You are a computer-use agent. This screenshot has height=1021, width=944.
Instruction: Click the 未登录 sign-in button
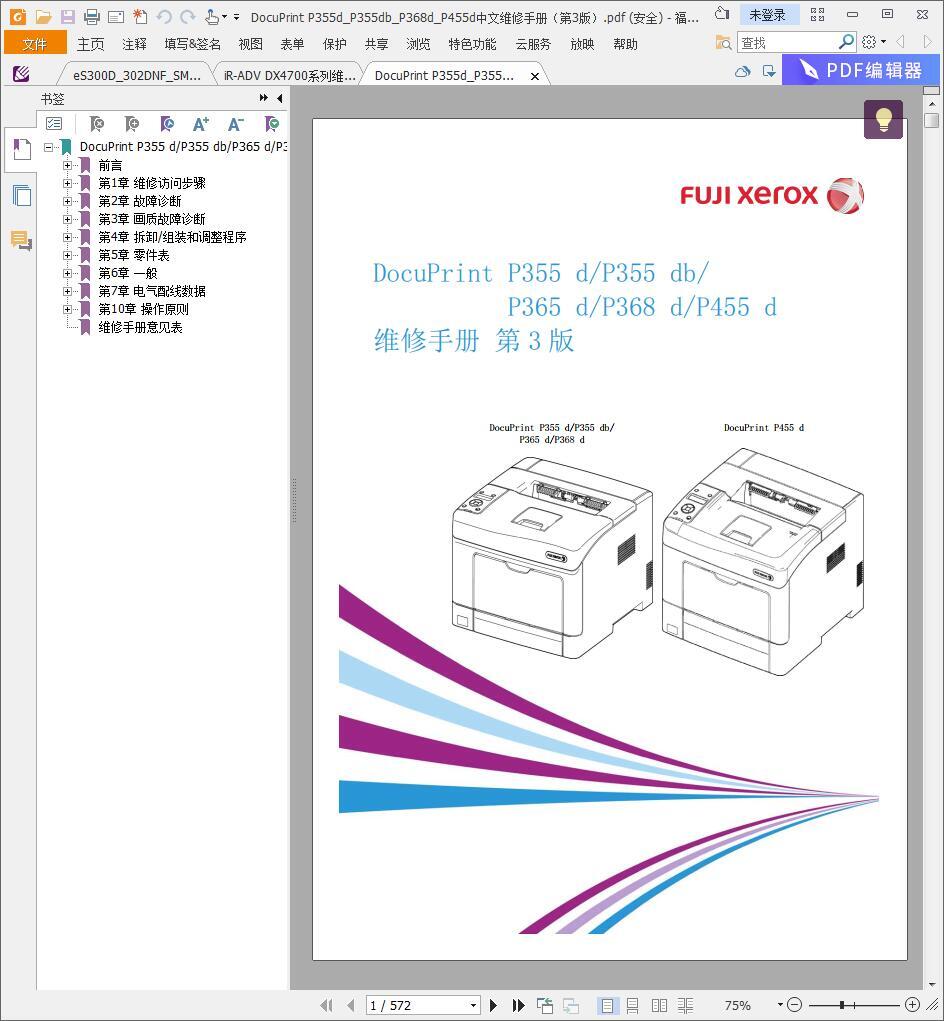(768, 15)
